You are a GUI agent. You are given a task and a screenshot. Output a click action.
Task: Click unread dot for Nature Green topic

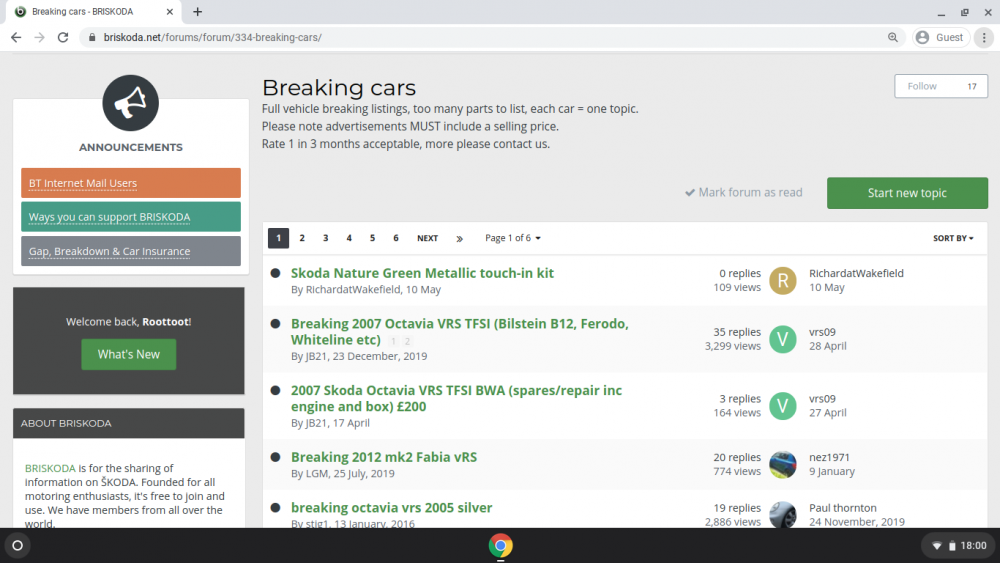(x=276, y=273)
